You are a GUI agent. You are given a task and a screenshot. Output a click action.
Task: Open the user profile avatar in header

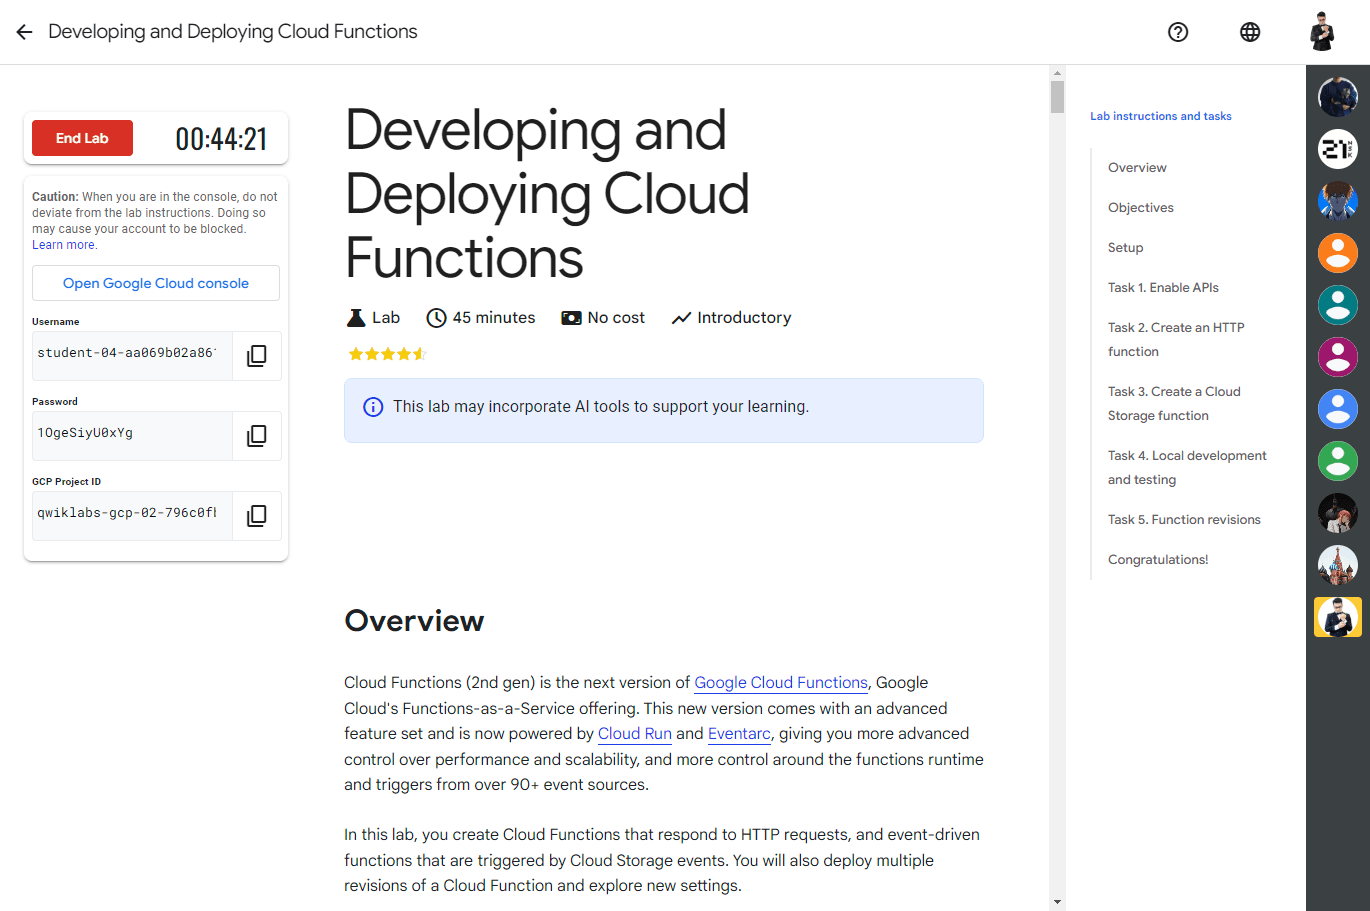tap(1322, 32)
